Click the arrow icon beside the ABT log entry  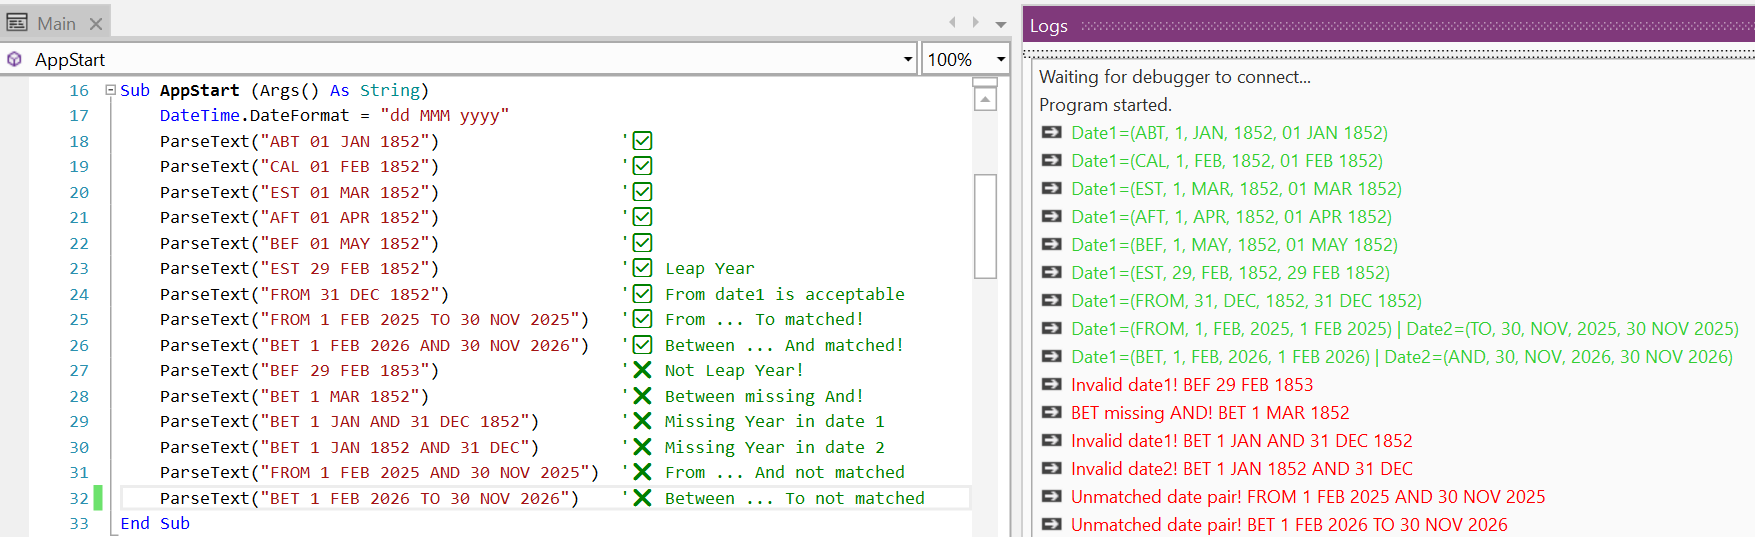1051,133
